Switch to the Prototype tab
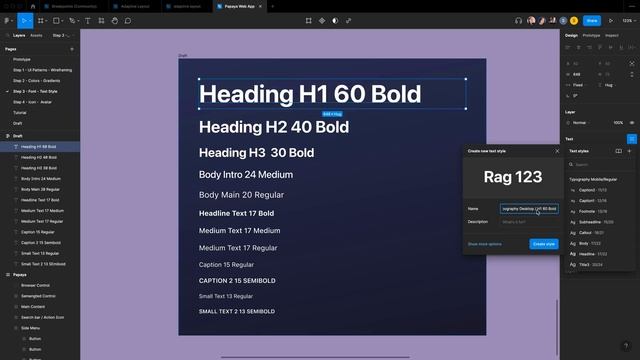 coord(591,36)
